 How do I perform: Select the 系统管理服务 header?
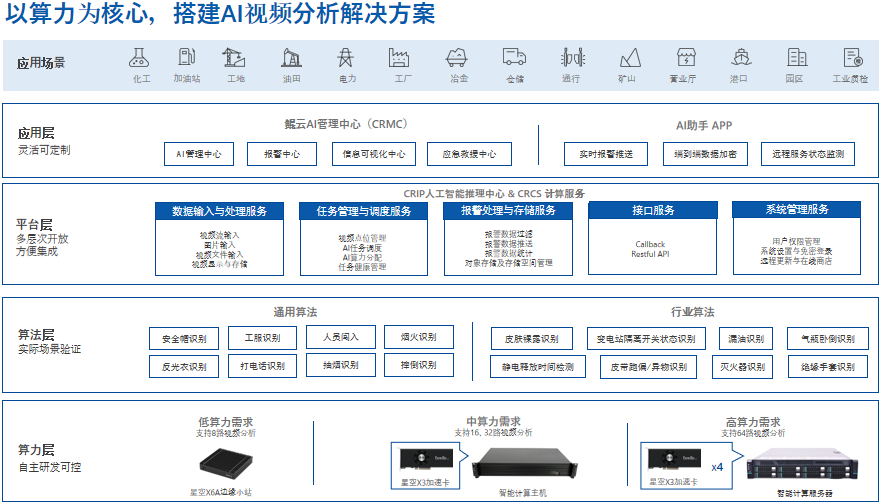pos(796,210)
